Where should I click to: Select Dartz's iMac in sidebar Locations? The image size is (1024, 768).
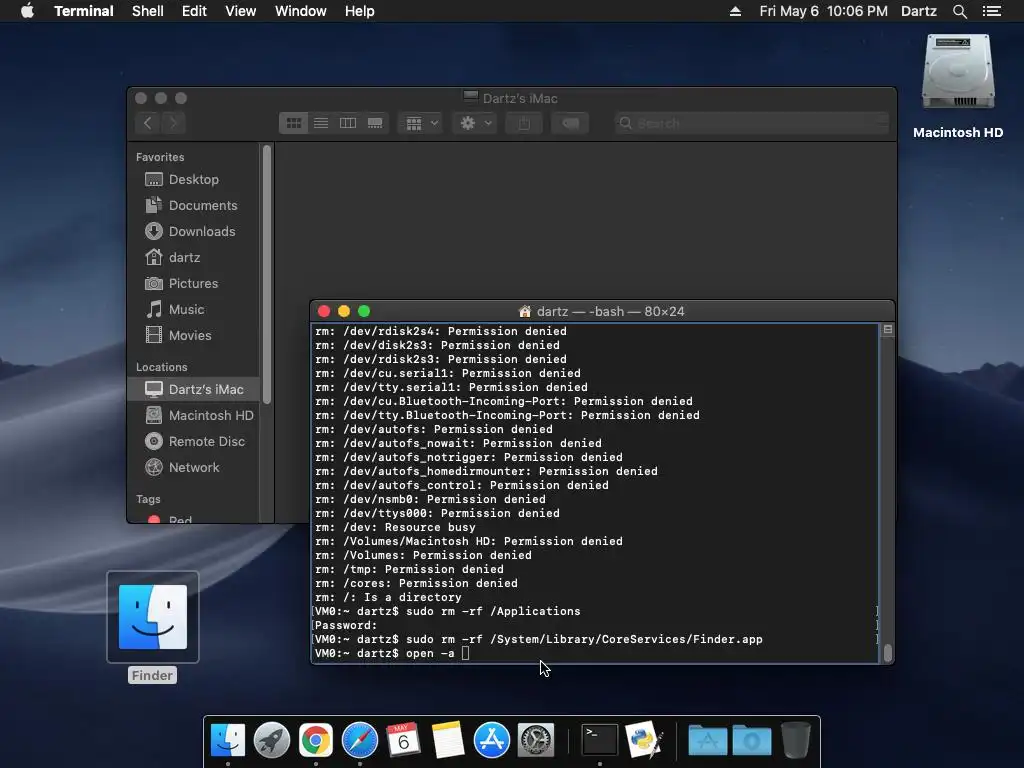tap(194, 389)
